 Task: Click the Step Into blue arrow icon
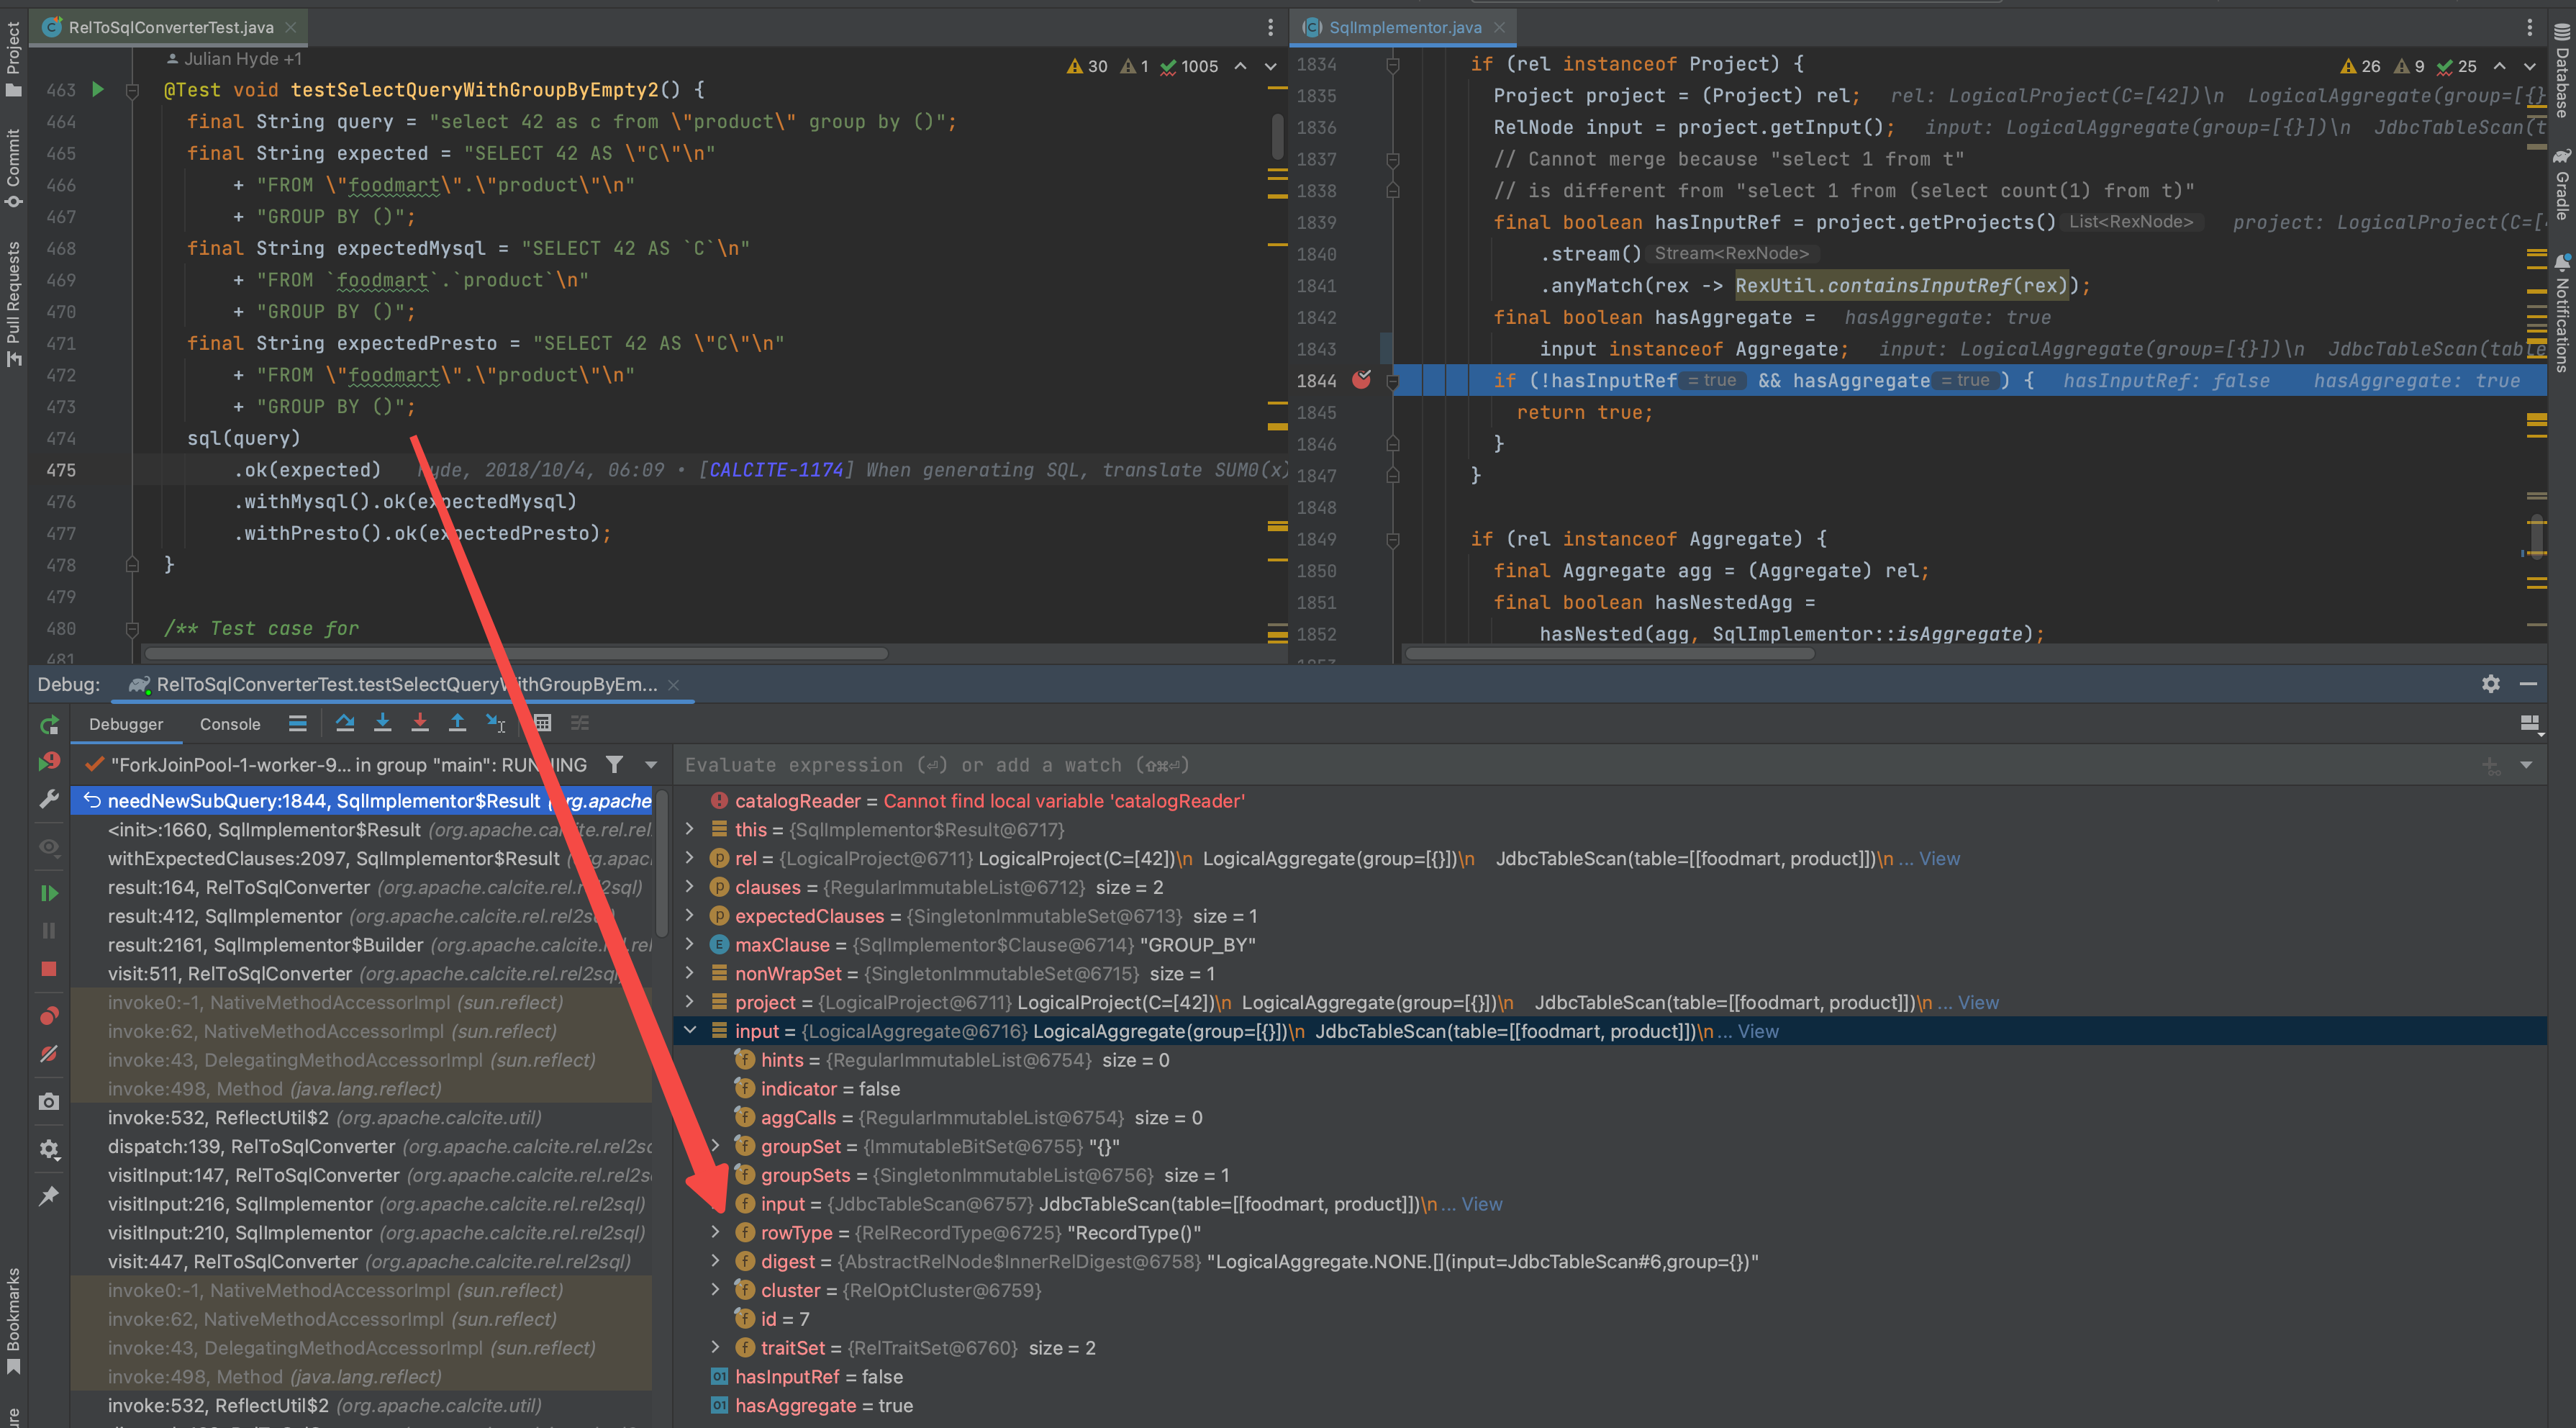coord(382,723)
